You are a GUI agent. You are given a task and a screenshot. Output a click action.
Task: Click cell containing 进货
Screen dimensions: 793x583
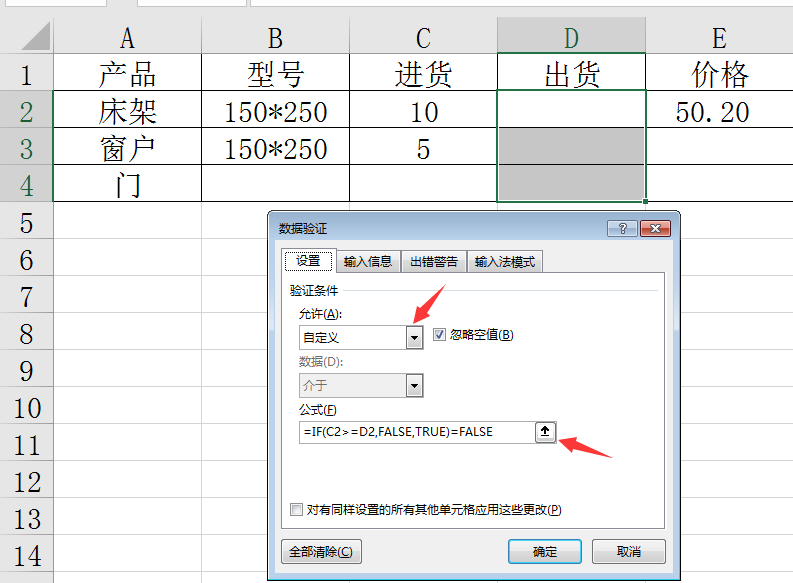coord(423,72)
